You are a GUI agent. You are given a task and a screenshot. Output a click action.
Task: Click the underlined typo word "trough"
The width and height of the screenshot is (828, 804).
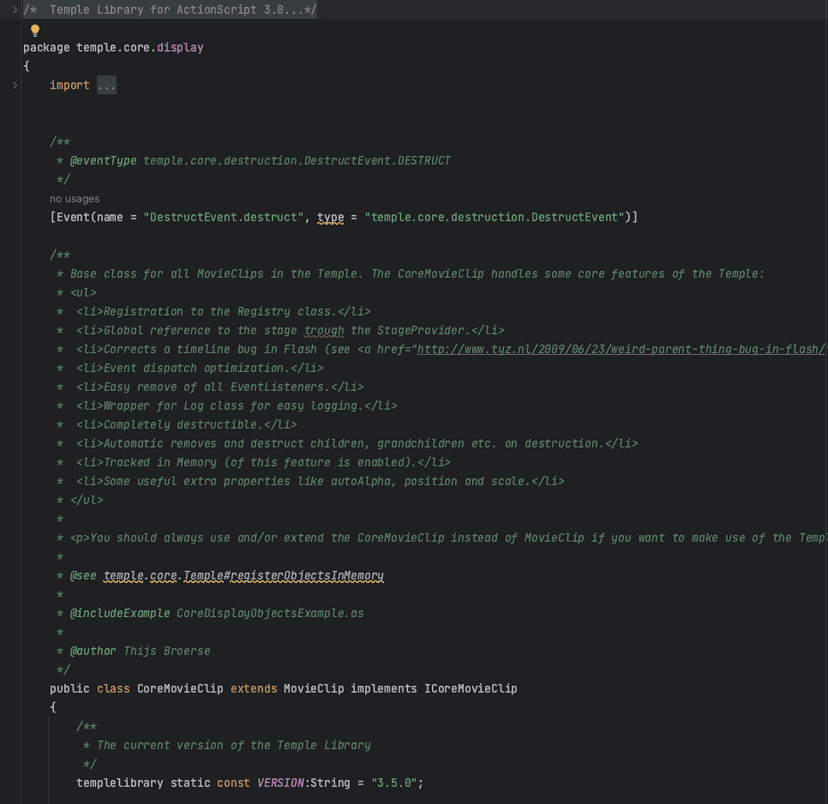(x=324, y=330)
